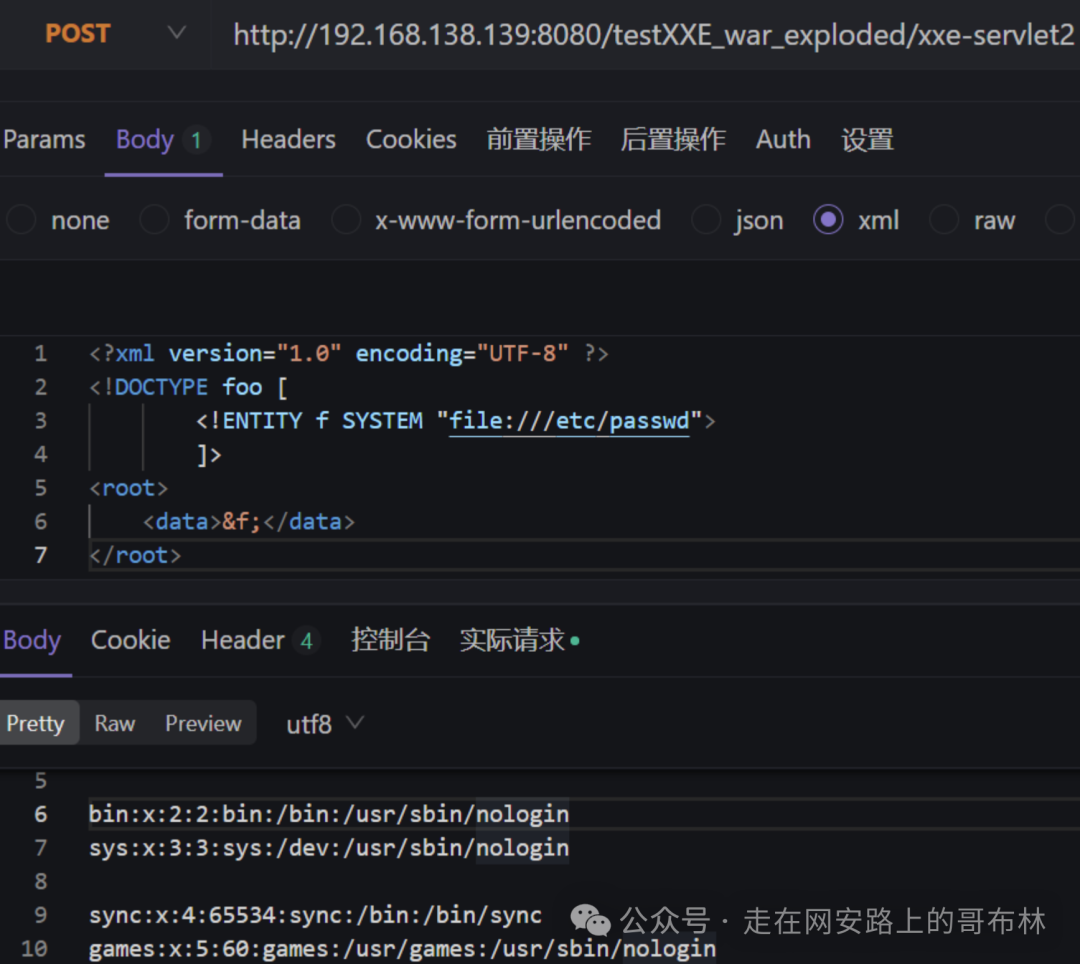Open the 实际请求 tab

click(519, 640)
